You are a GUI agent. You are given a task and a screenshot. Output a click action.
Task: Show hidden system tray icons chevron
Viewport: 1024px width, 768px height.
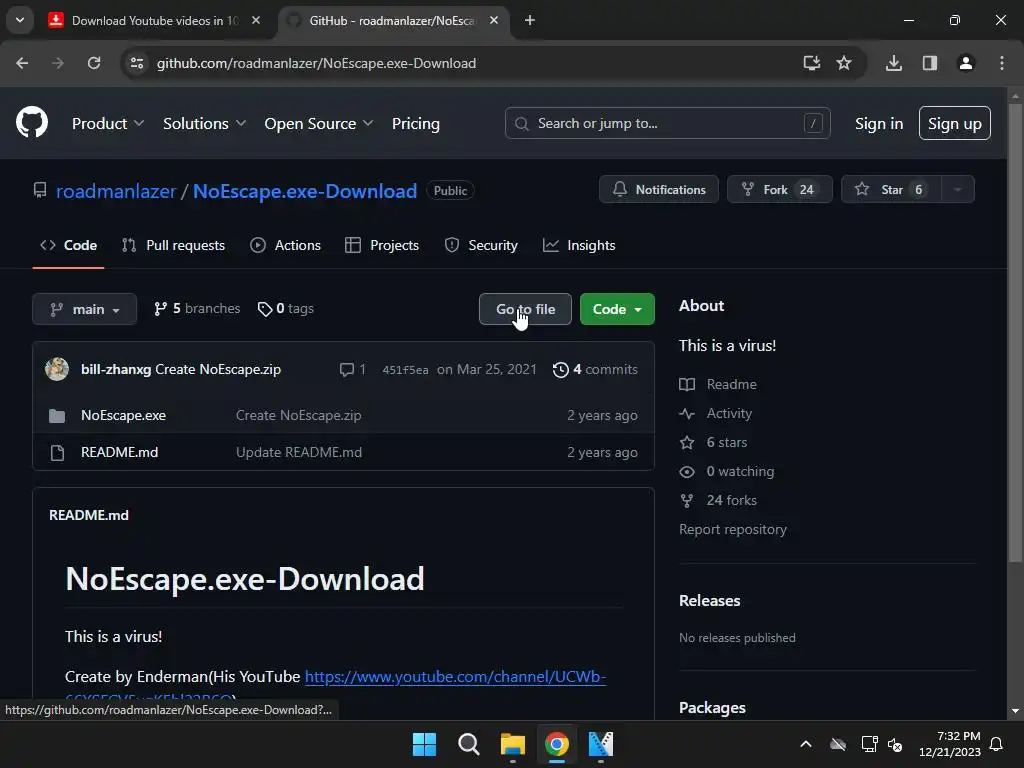806,744
